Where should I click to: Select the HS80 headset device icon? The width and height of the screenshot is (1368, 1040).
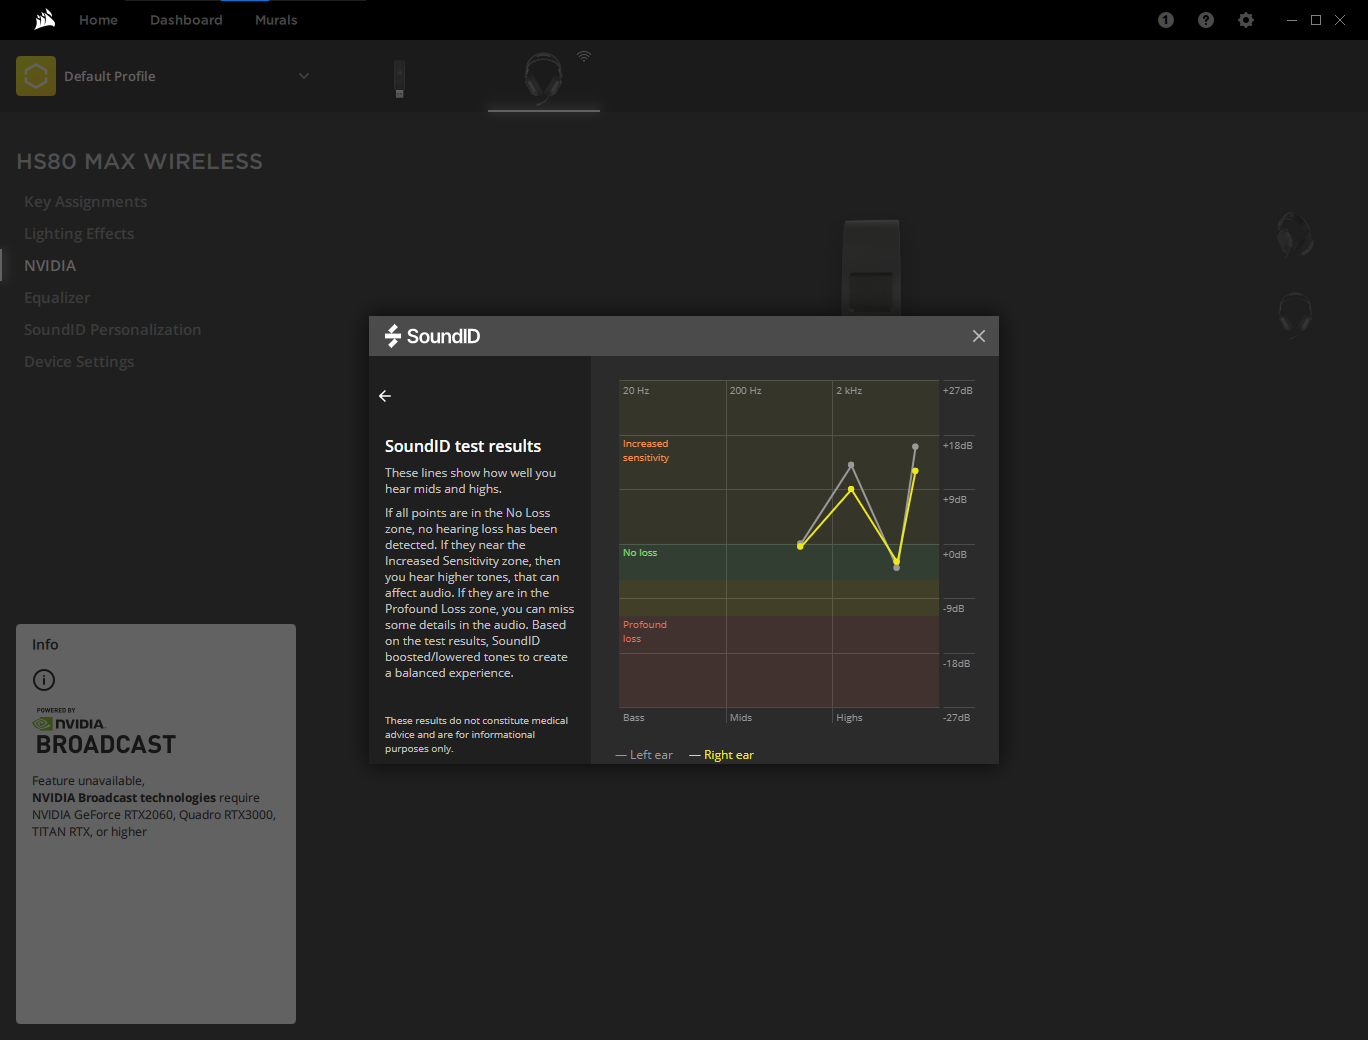543,78
